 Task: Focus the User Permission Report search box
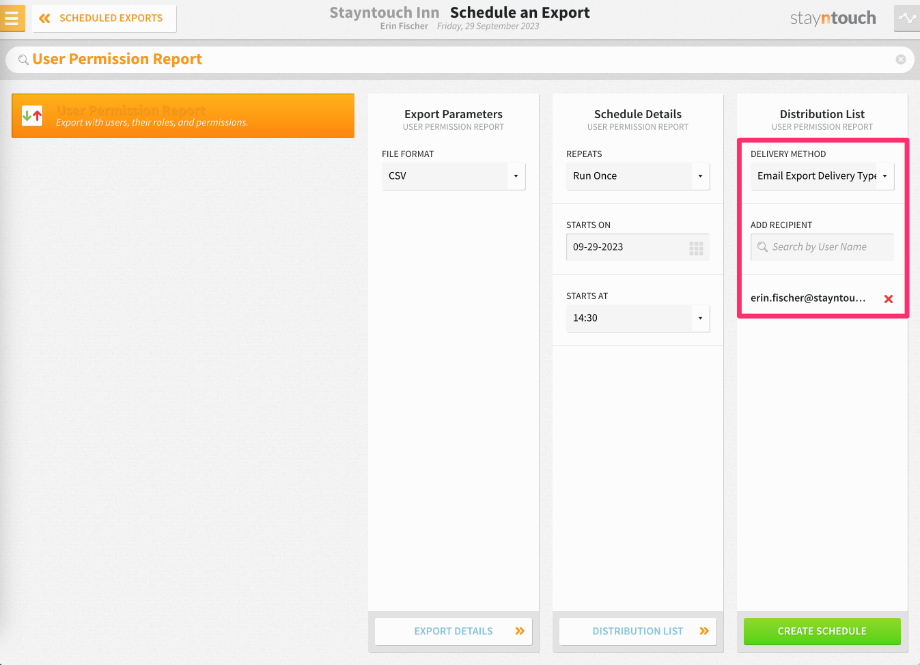click(460, 59)
